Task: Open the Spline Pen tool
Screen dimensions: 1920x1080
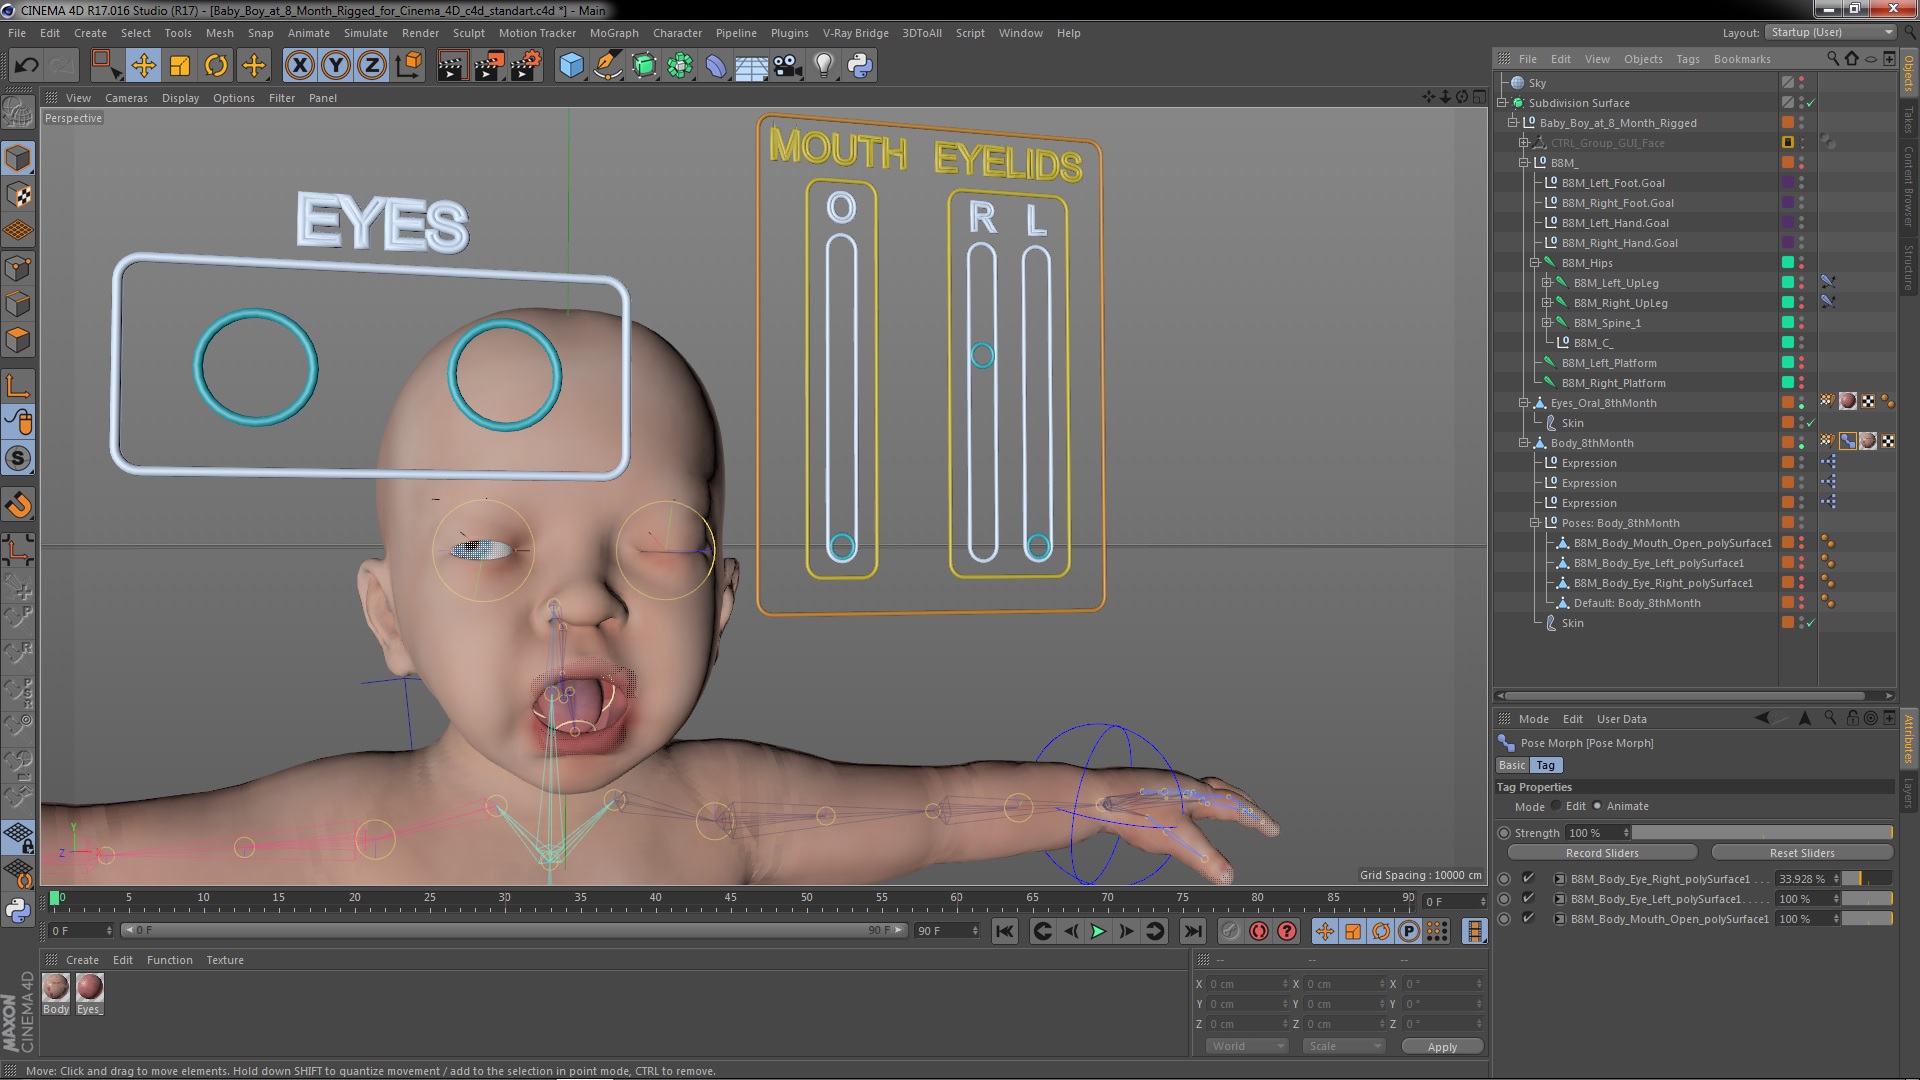Action: click(x=607, y=66)
